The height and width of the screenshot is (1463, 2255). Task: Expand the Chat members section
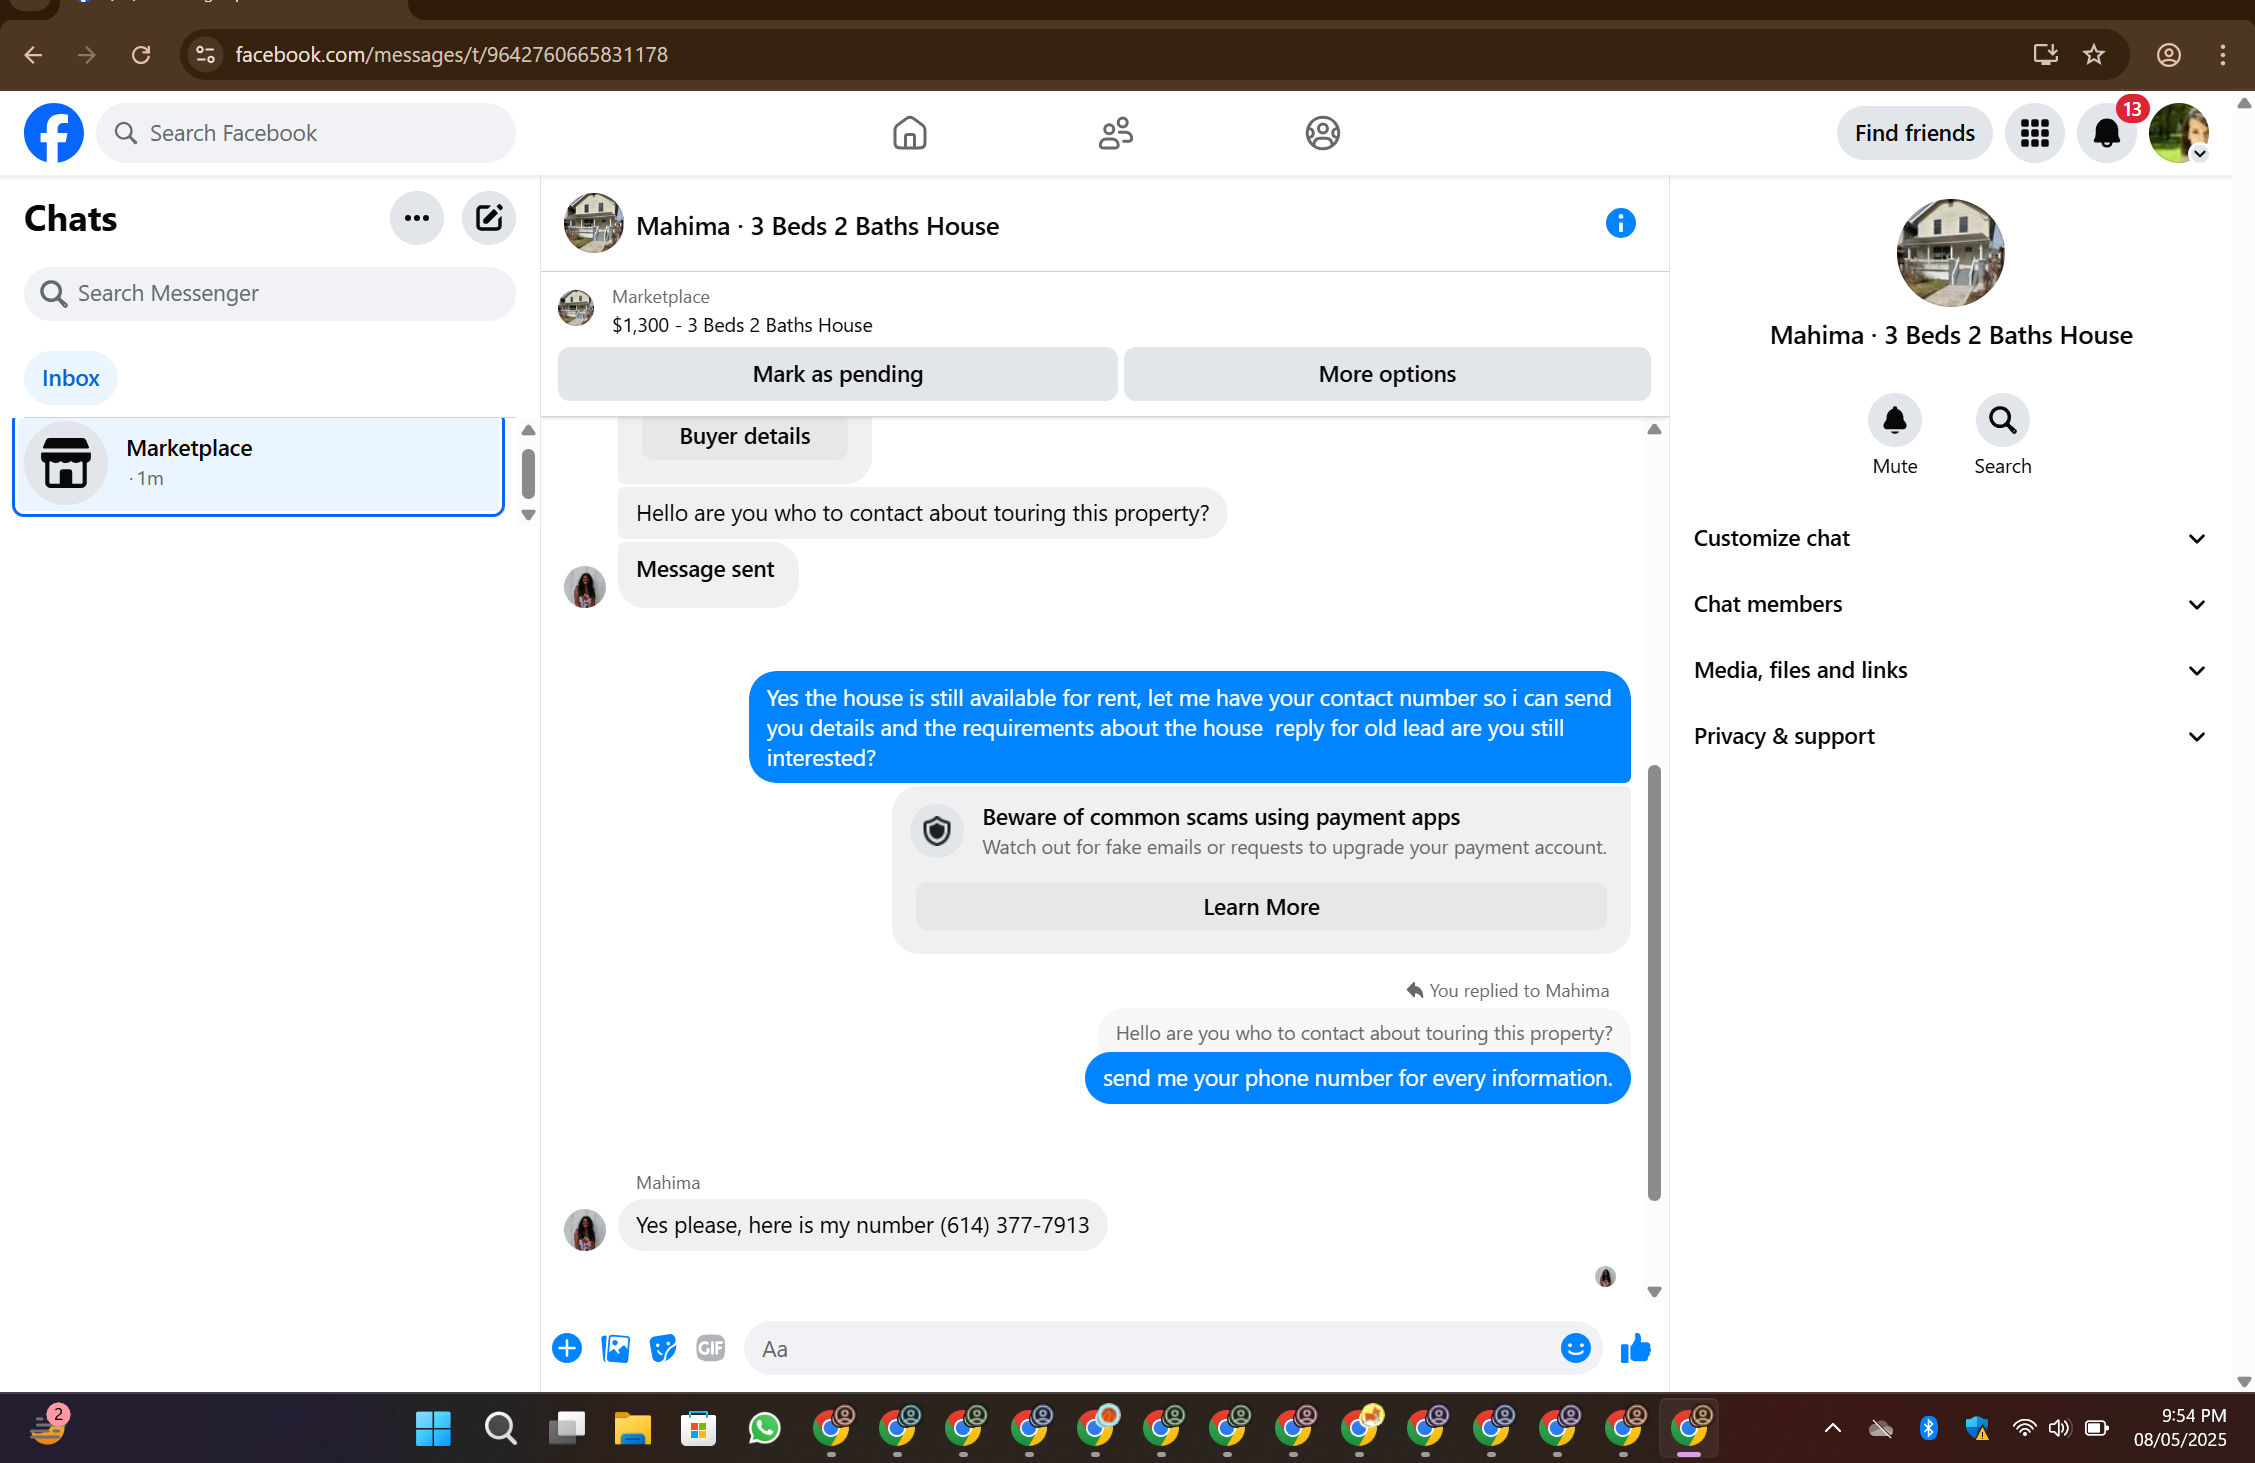pos(1951,604)
